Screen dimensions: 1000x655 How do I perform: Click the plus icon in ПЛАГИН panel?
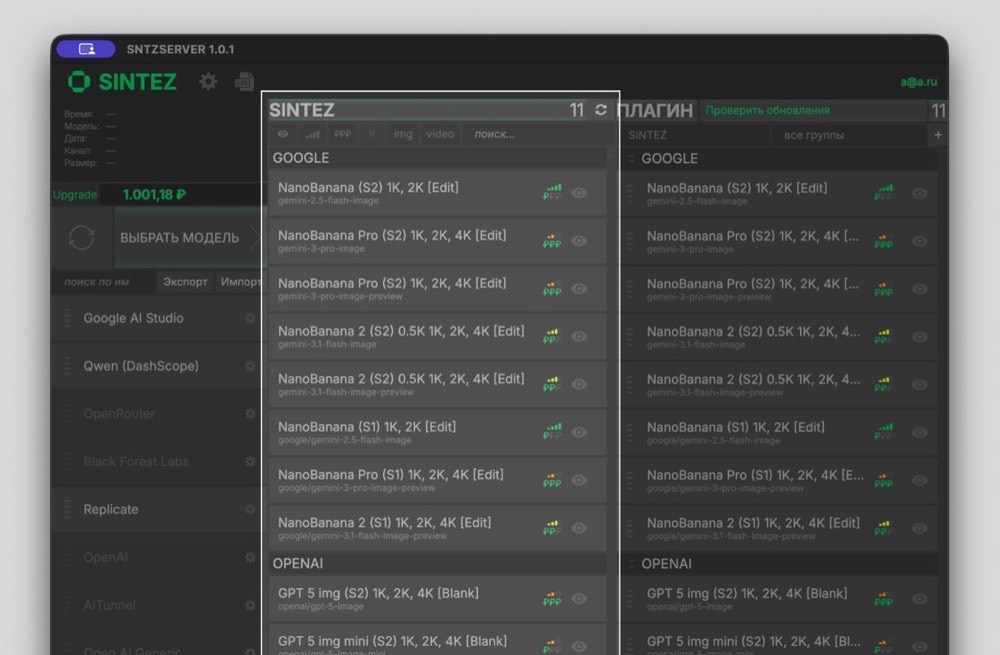(x=938, y=135)
